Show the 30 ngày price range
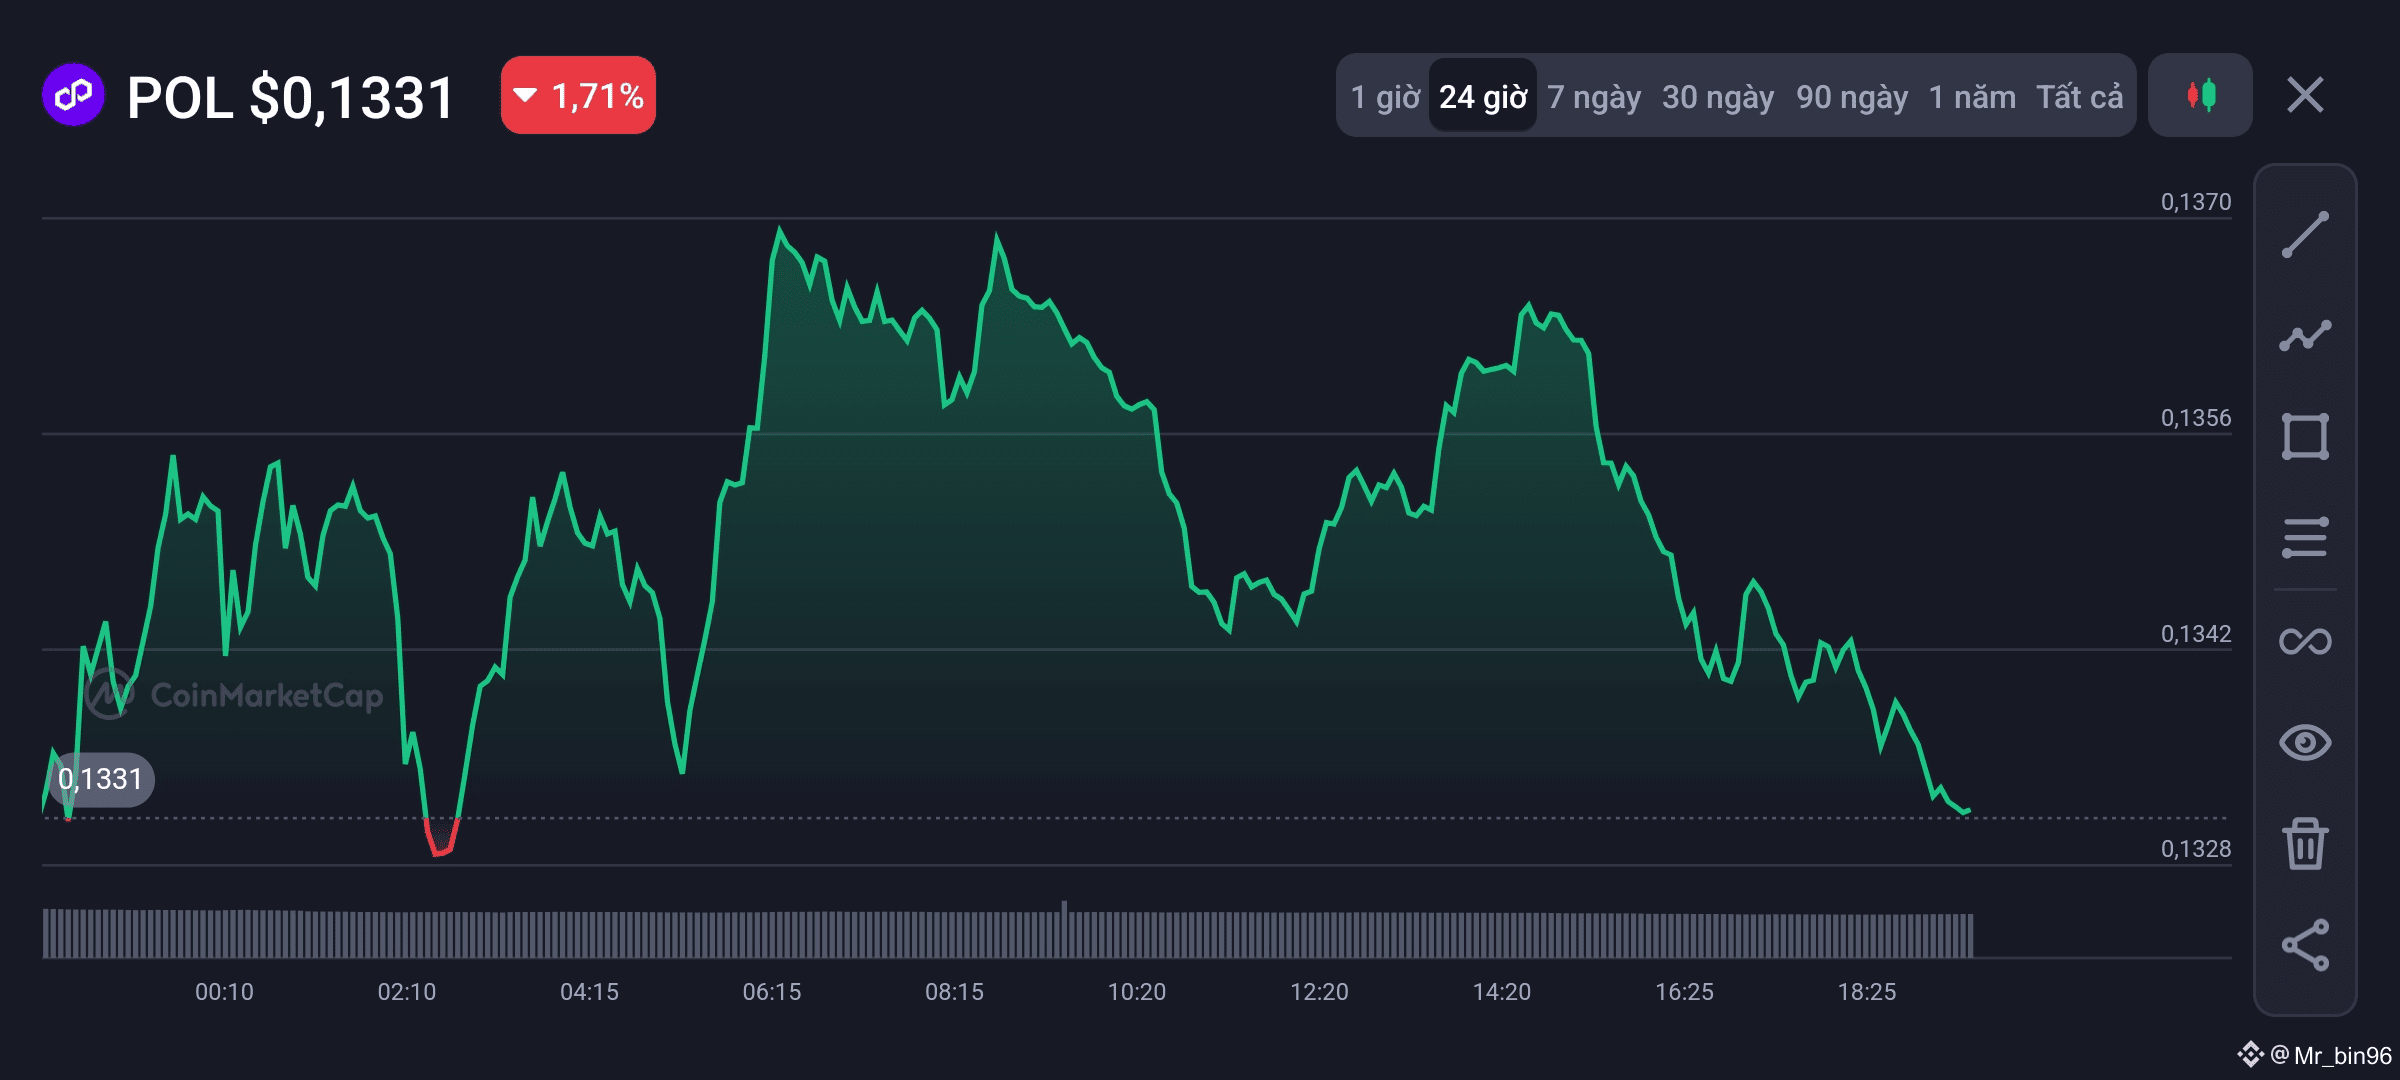Screen dimensions: 2400x1080 [1718, 97]
